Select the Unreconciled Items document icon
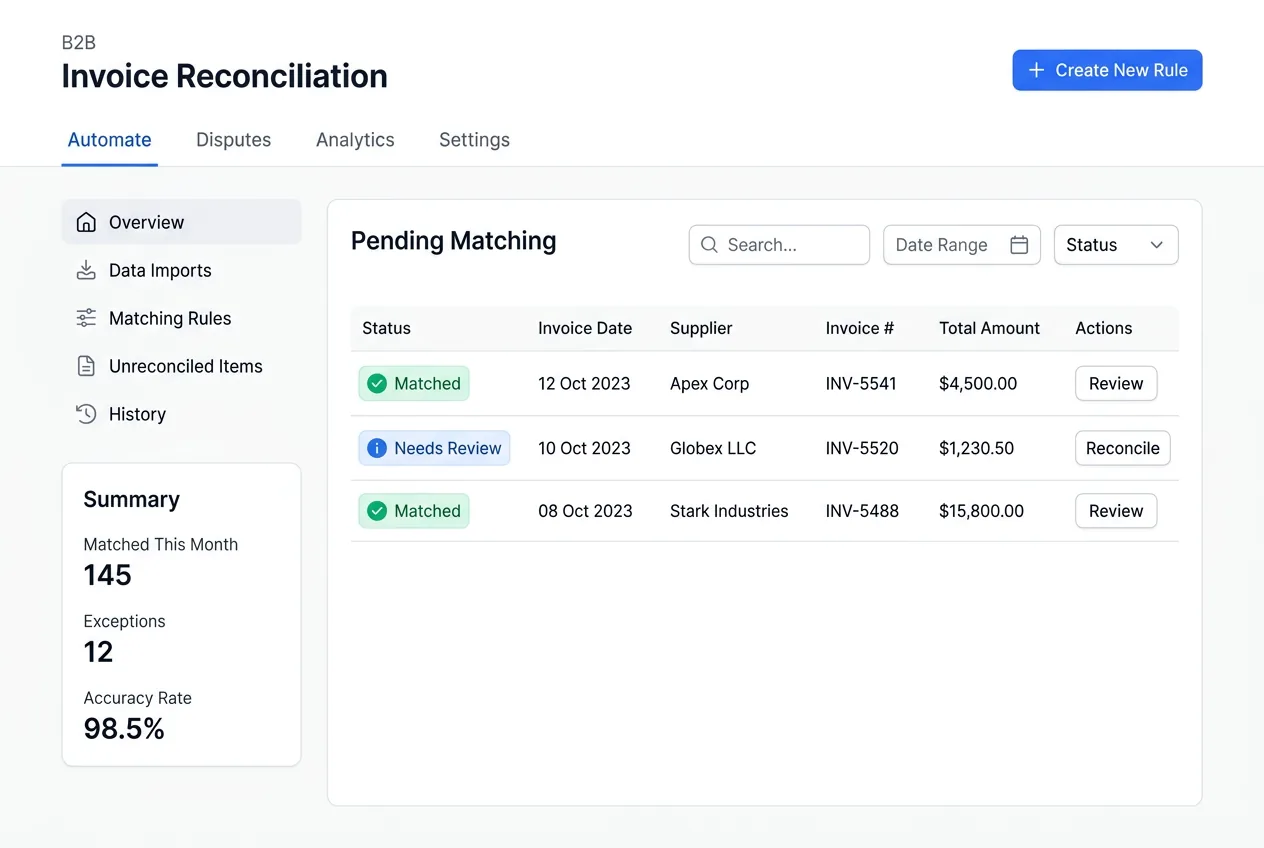 click(88, 366)
